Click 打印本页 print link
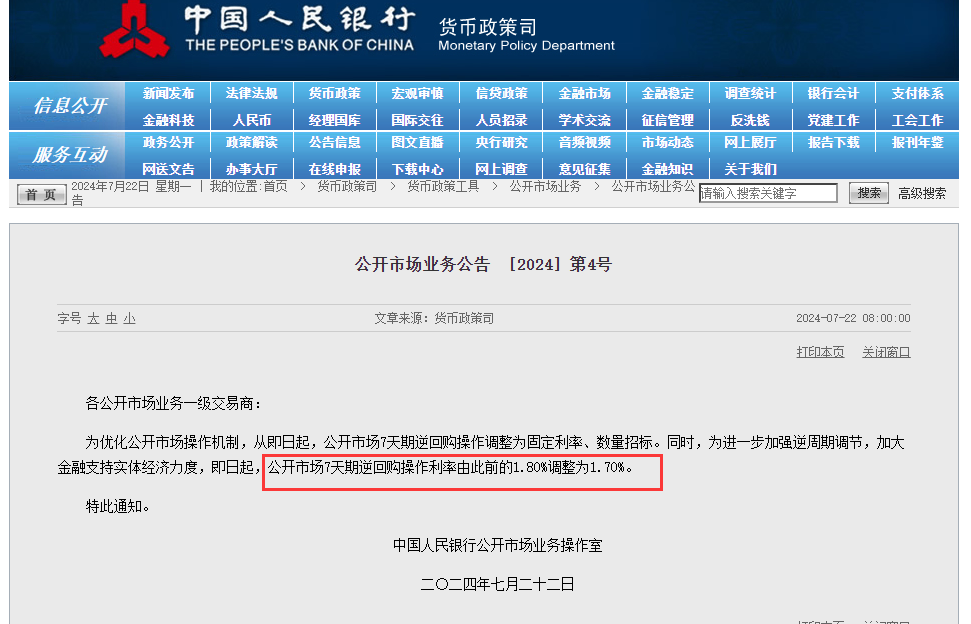Screen dimensions: 971x624 (821, 352)
